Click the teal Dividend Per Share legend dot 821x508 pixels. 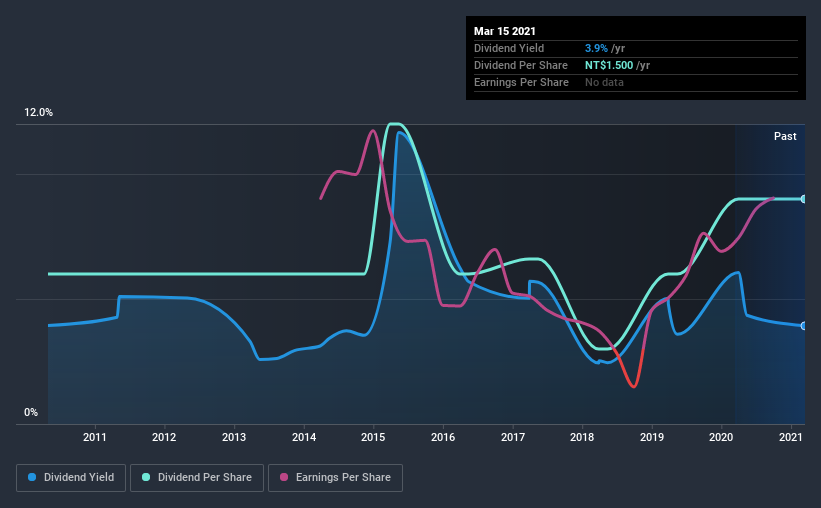146,477
